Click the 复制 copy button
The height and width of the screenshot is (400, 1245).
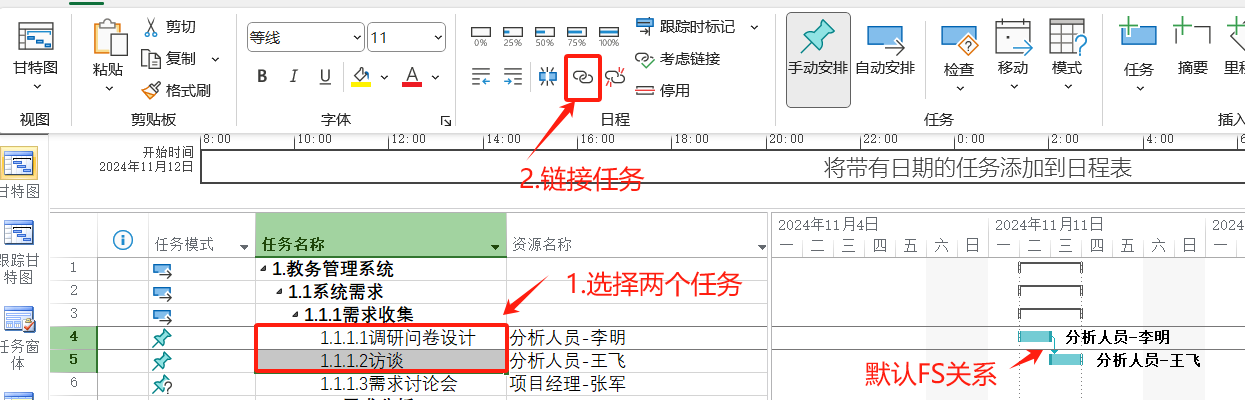click(168, 58)
